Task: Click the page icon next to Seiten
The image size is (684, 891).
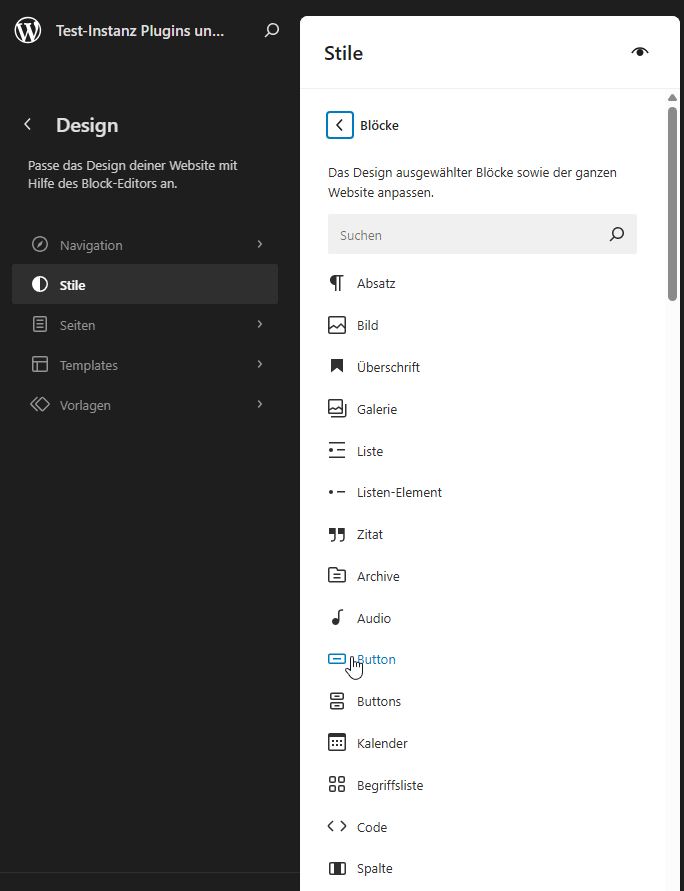Action: pyautogui.click(x=40, y=325)
